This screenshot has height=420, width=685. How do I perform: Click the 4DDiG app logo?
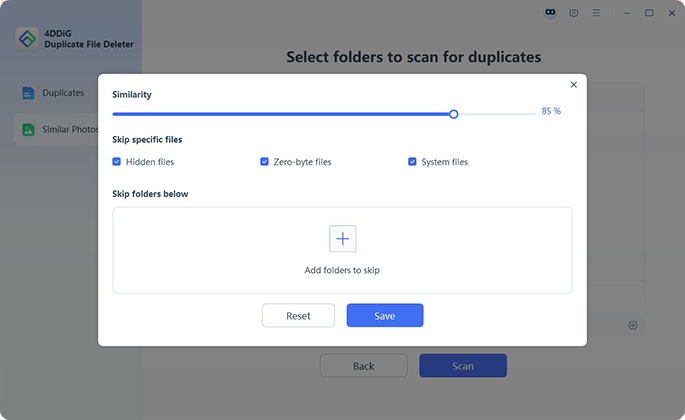[x=27, y=38]
